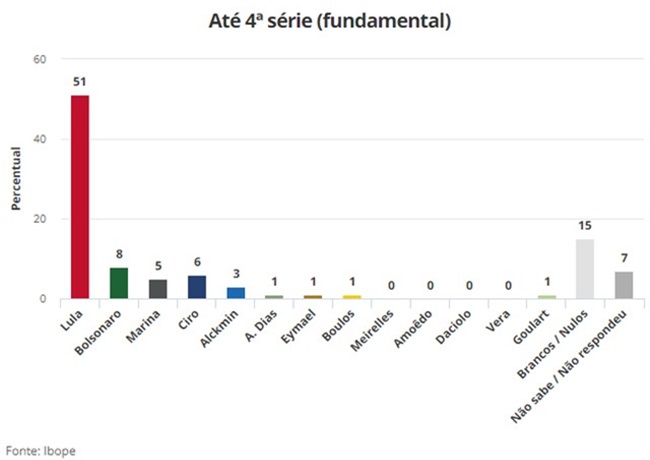
Task: Click the chart title Até 4ª série
Action: 324,21
